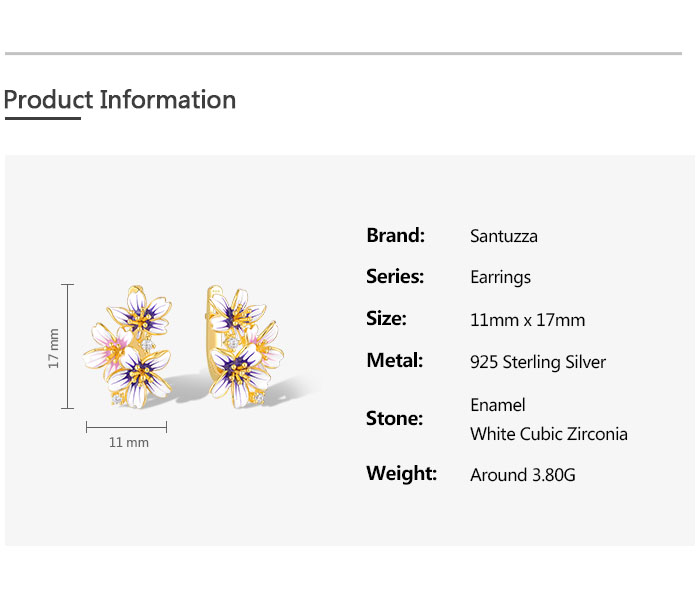The height and width of the screenshot is (596, 700).
Task: Click the 11 mm width label
Action: [129, 442]
